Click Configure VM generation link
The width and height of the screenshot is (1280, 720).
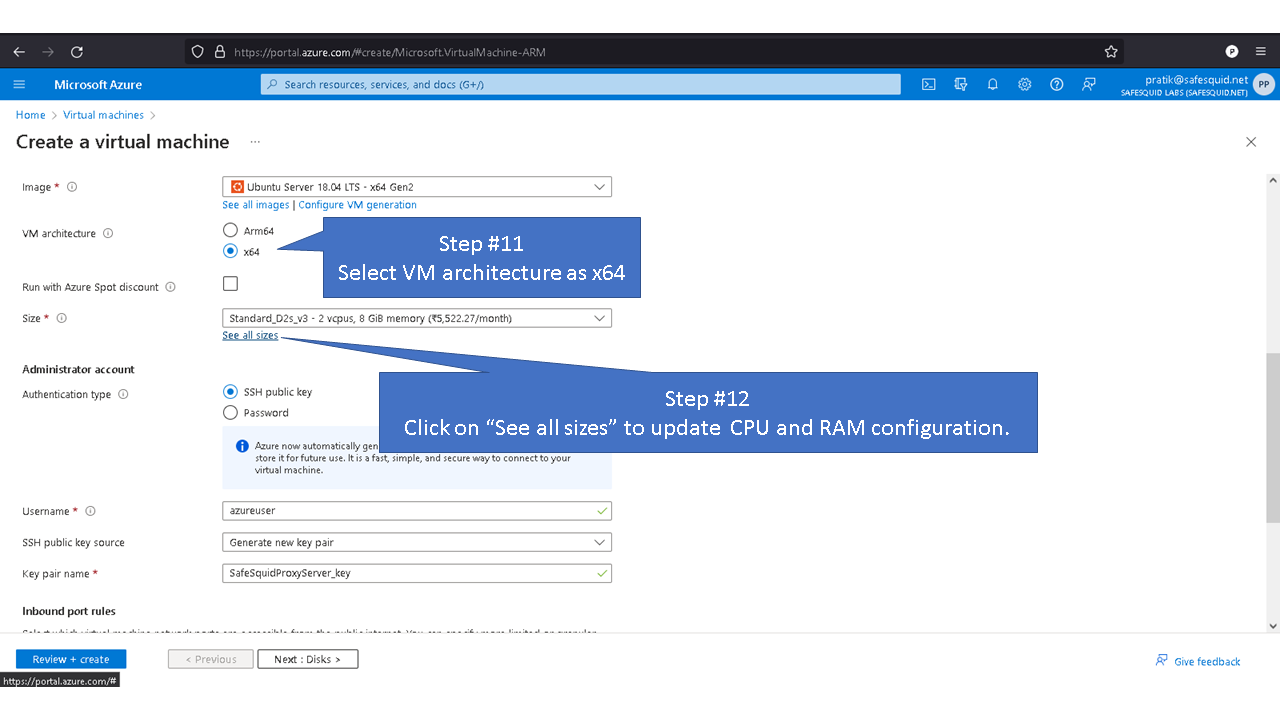(x=357, y=205)
